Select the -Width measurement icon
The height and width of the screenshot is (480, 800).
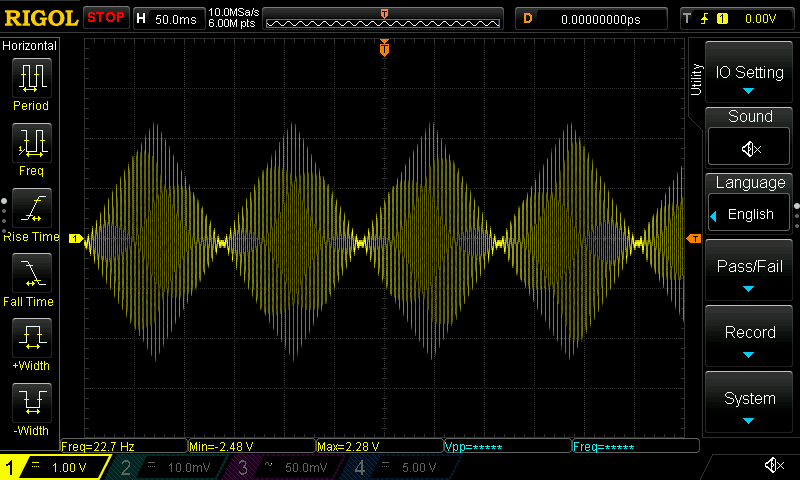32,402
